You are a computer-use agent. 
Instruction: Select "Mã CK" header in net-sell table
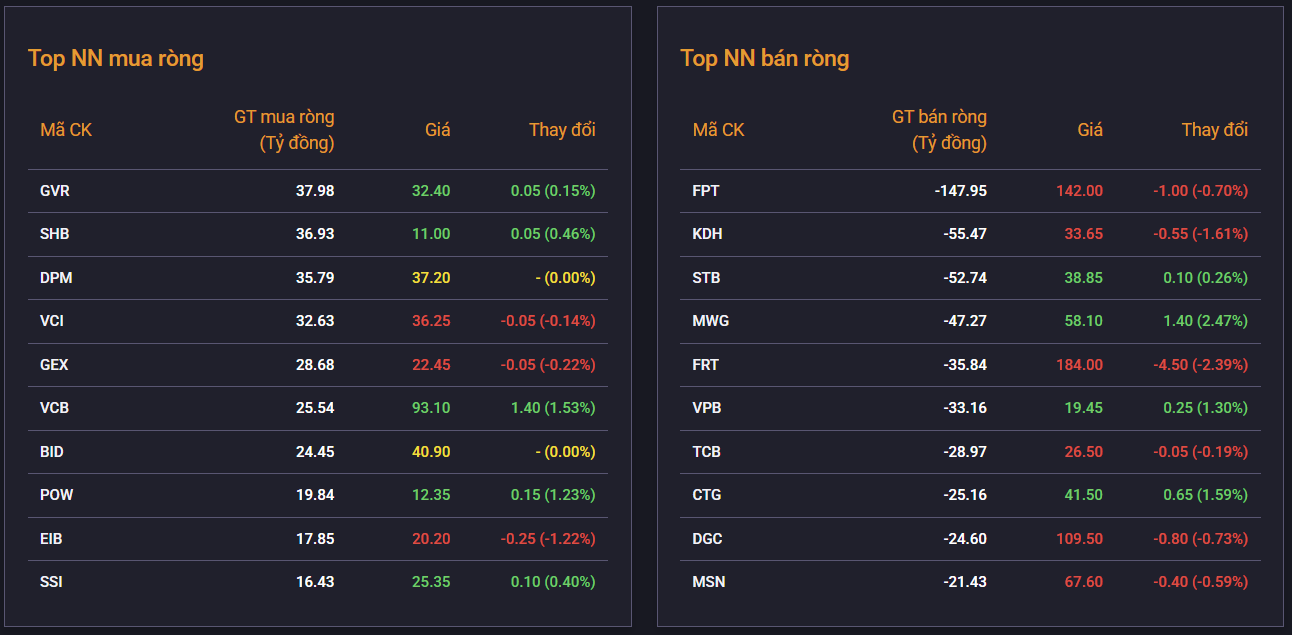tap(718, 130)
